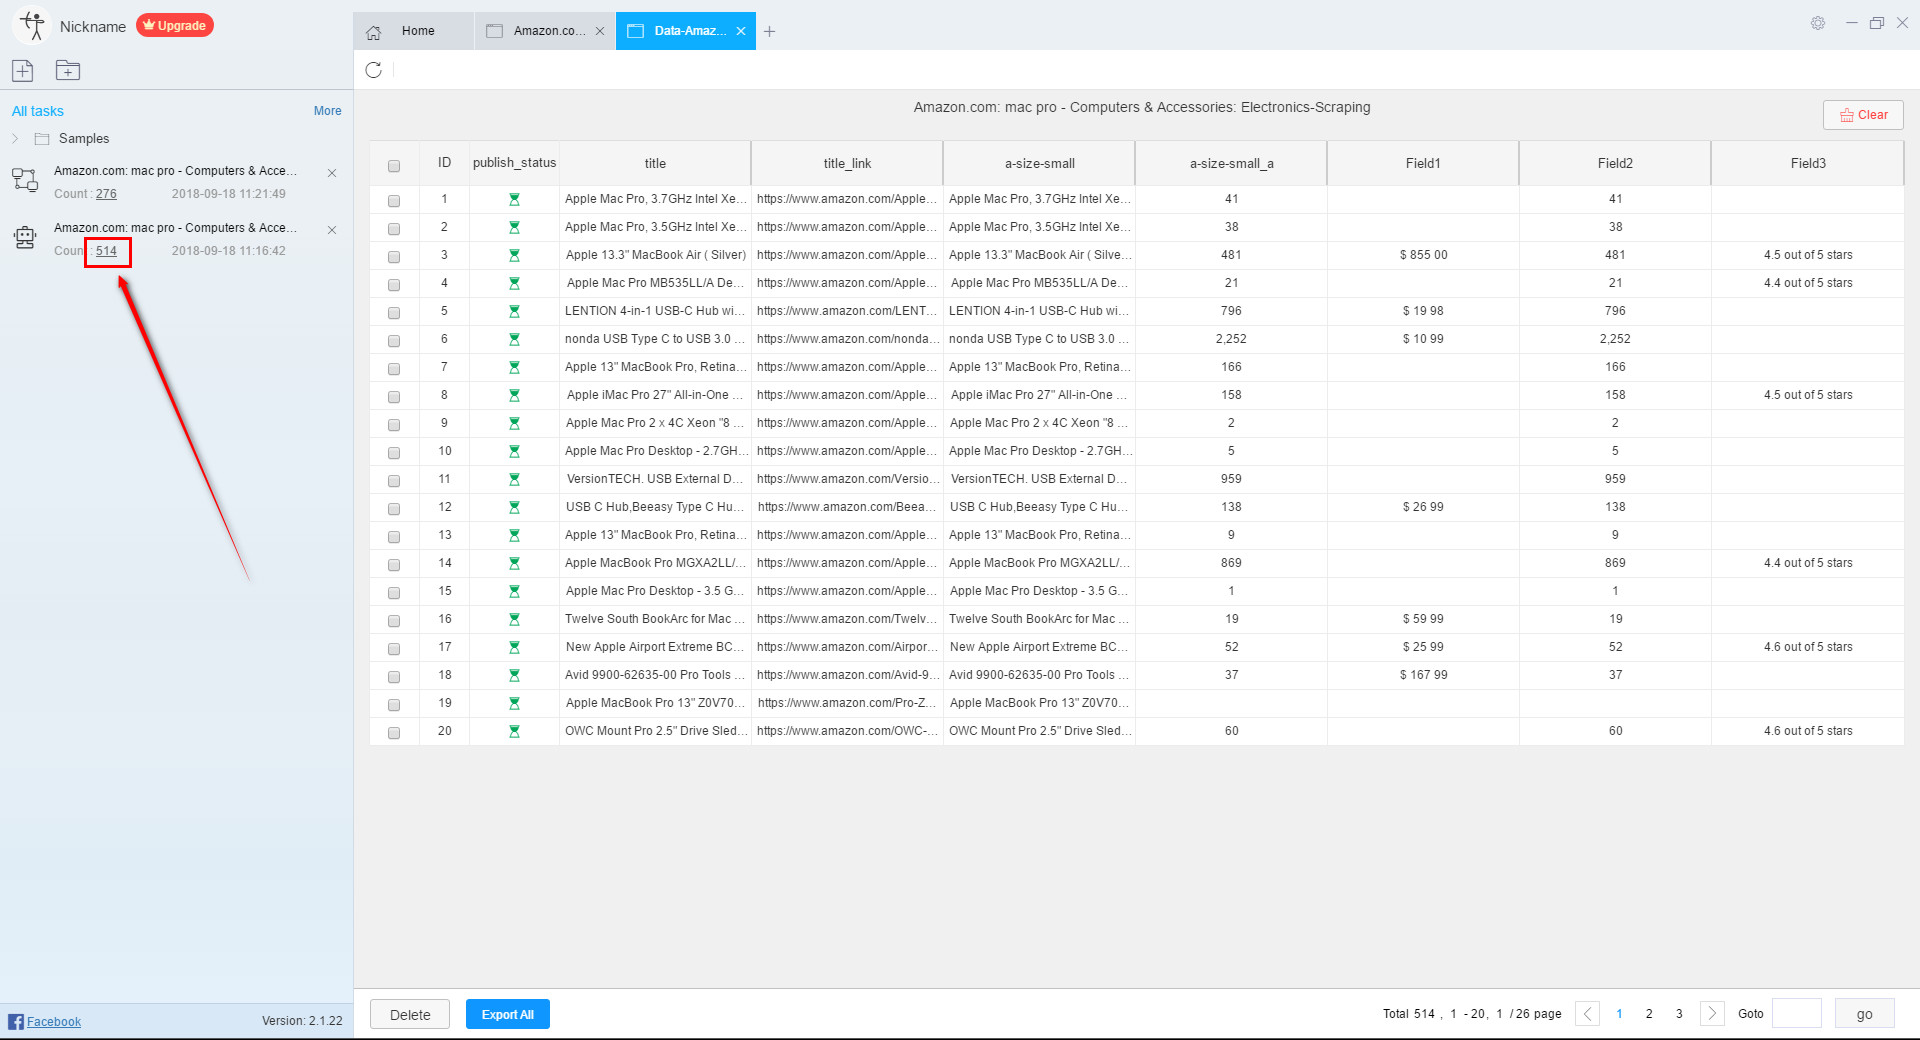Go to page 3
1920x1040 pixels.
(1679, 1013)
